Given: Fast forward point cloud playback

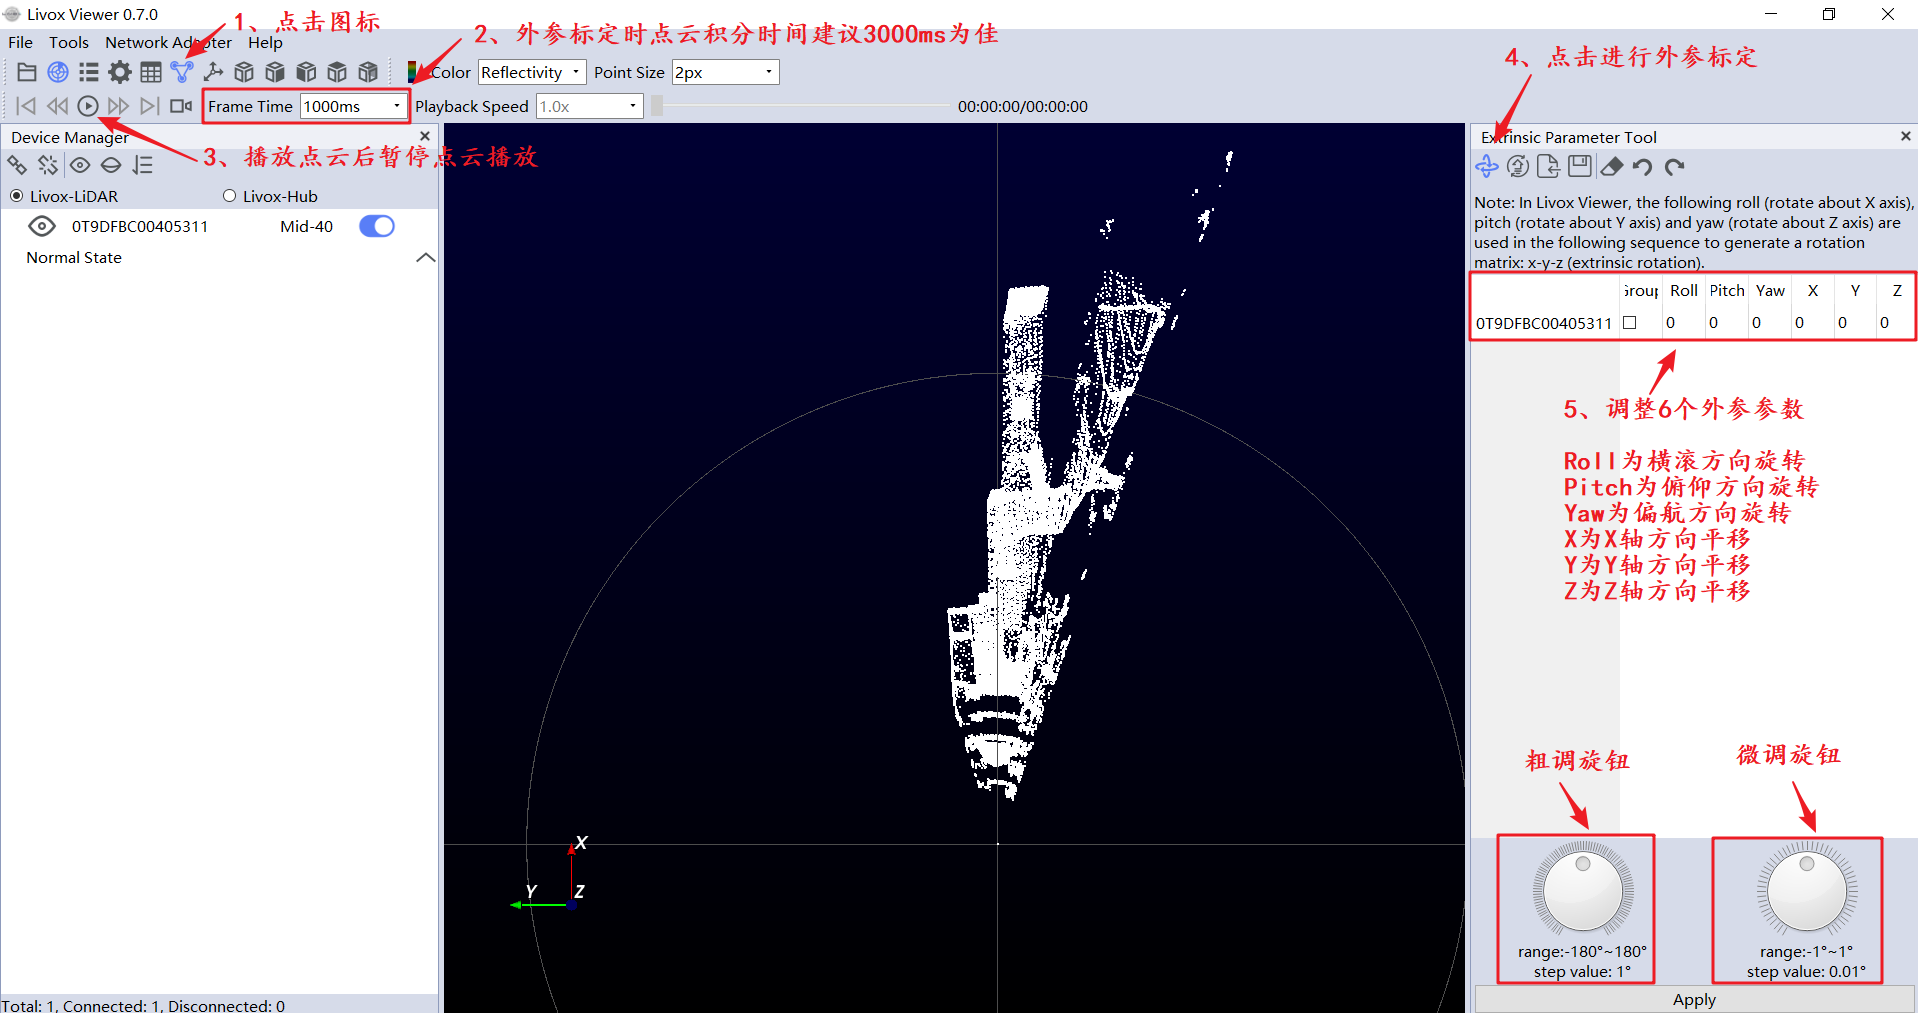Looking at the screenshot, I should [118, 106].
